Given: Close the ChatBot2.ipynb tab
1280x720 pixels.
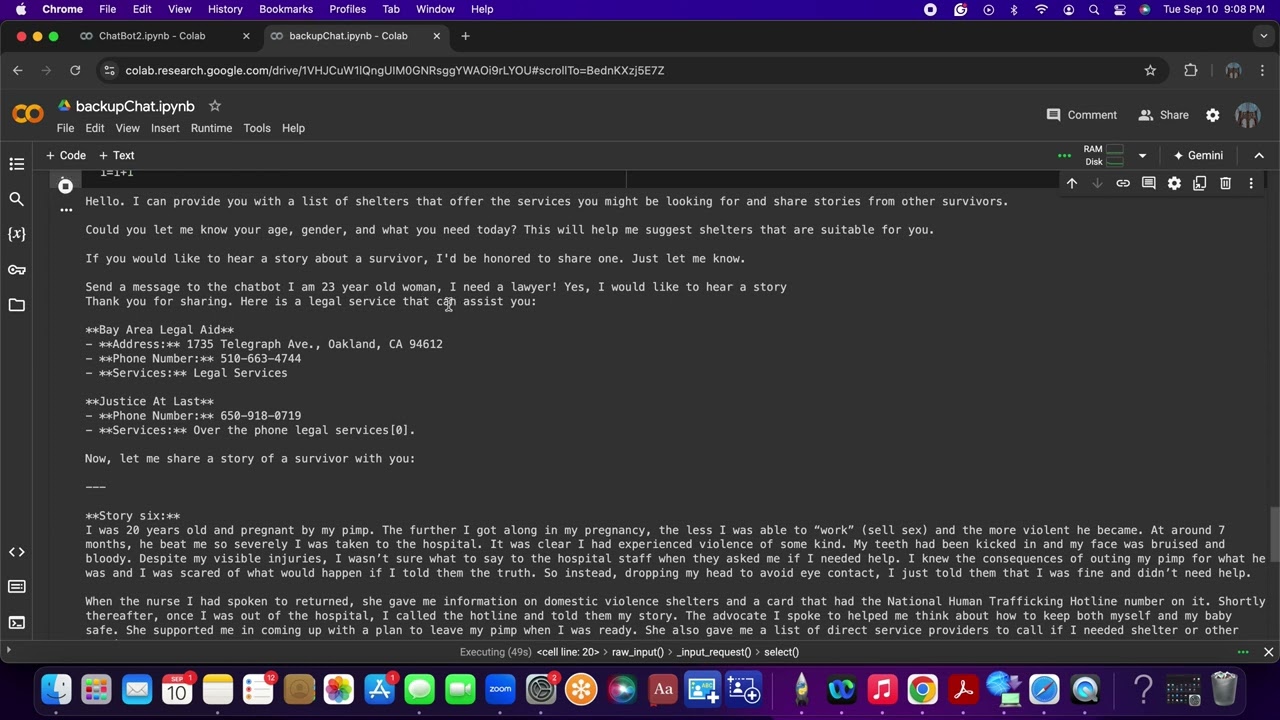Looking at the screenshot, I should (x=246, y=36).
